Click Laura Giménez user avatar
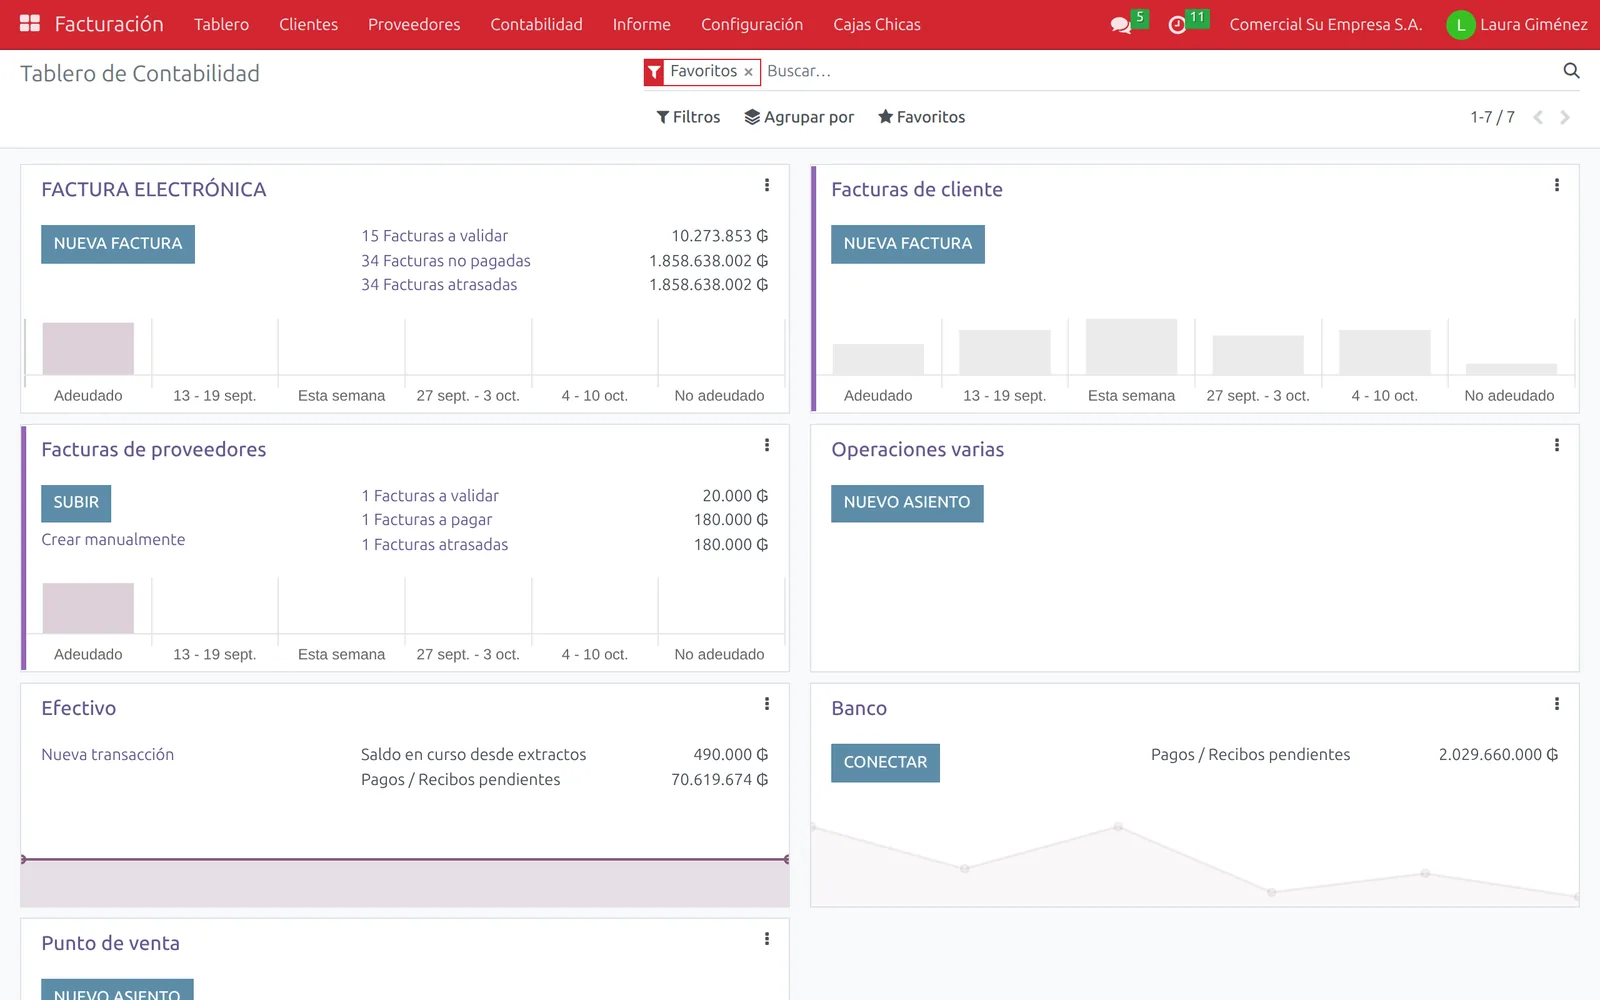Image resolution: width=1600 pixels, height=1000 pixels. (x=1460, y=25)
